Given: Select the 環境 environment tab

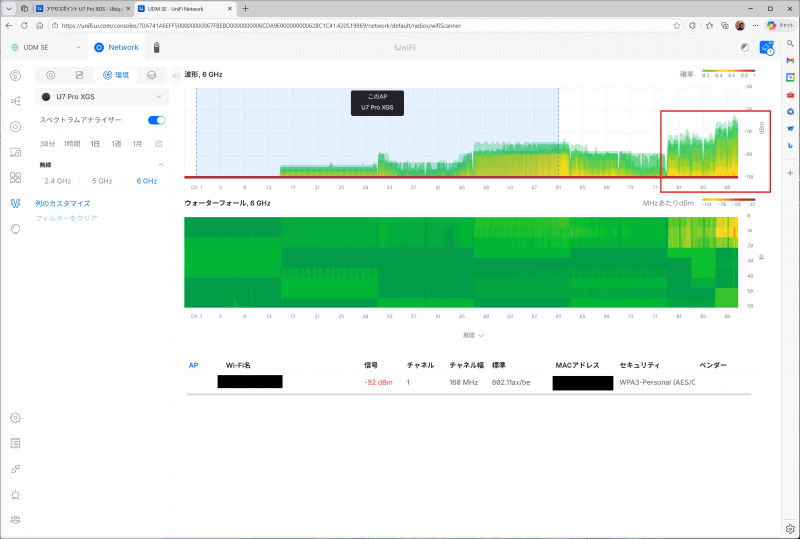Looking at the screenshot, I should (x=116, y=75).
